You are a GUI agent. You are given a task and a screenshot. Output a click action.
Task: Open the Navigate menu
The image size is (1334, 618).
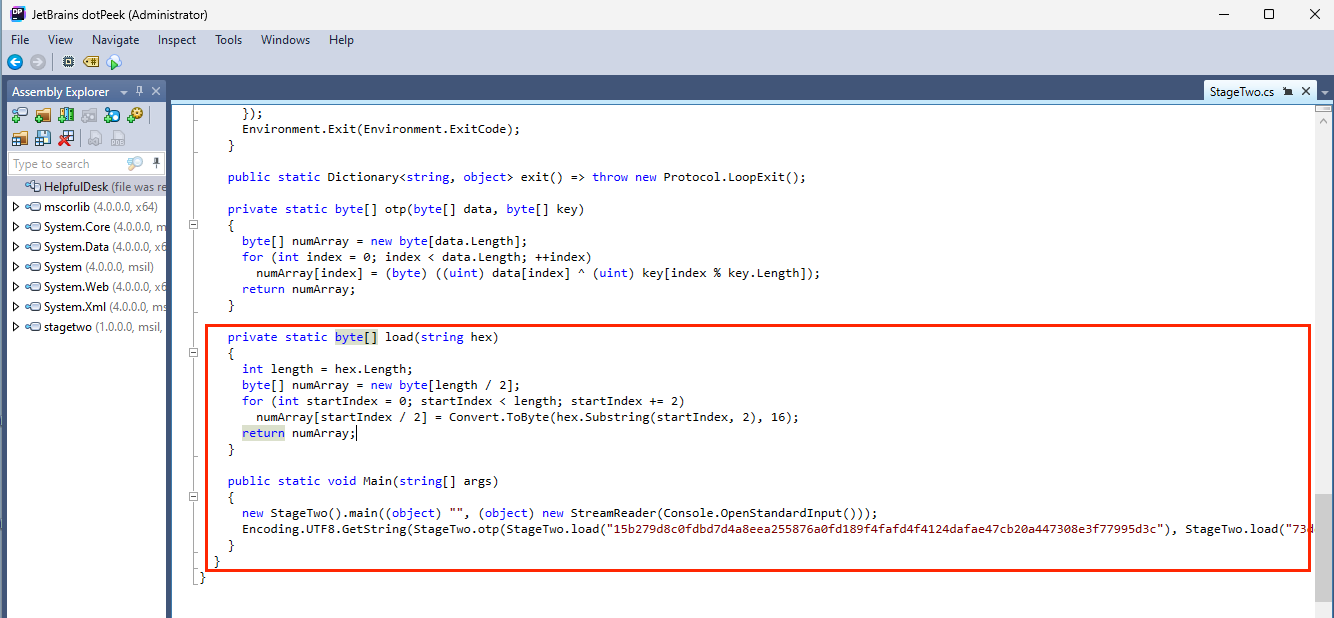tap(115, 40)
